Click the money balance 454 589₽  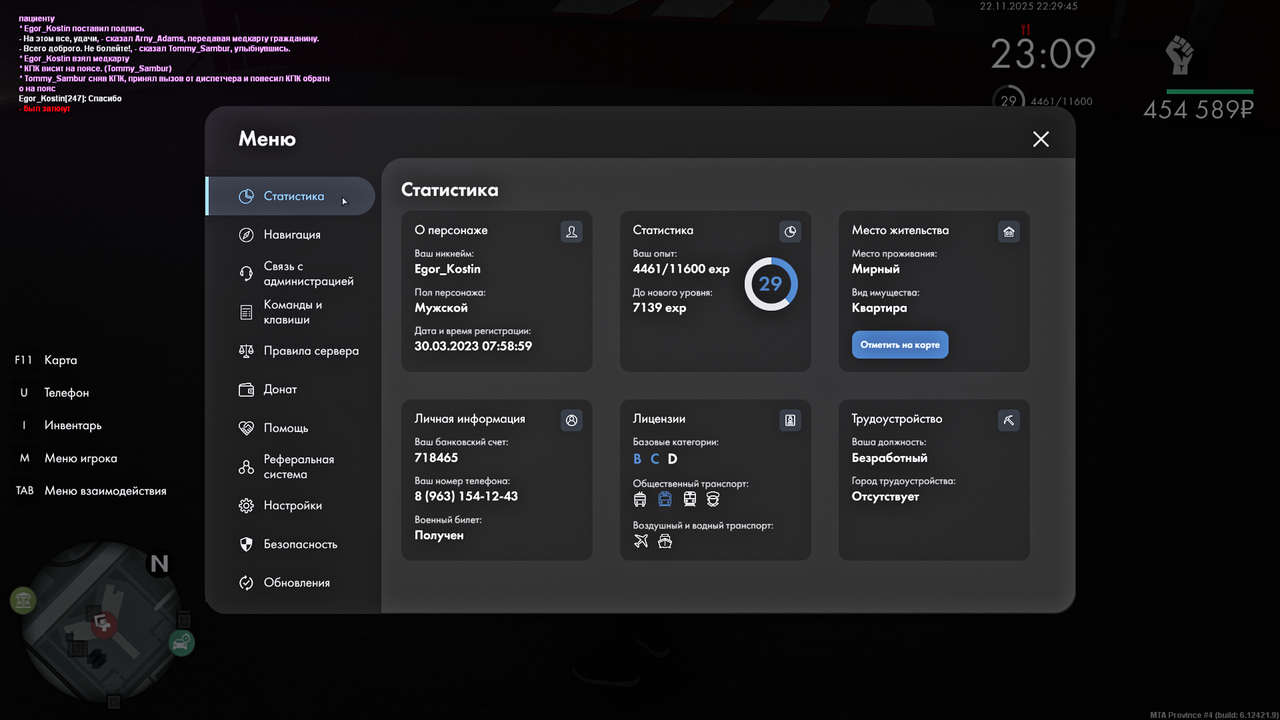pyautogui.click(x=1198, y=110)
